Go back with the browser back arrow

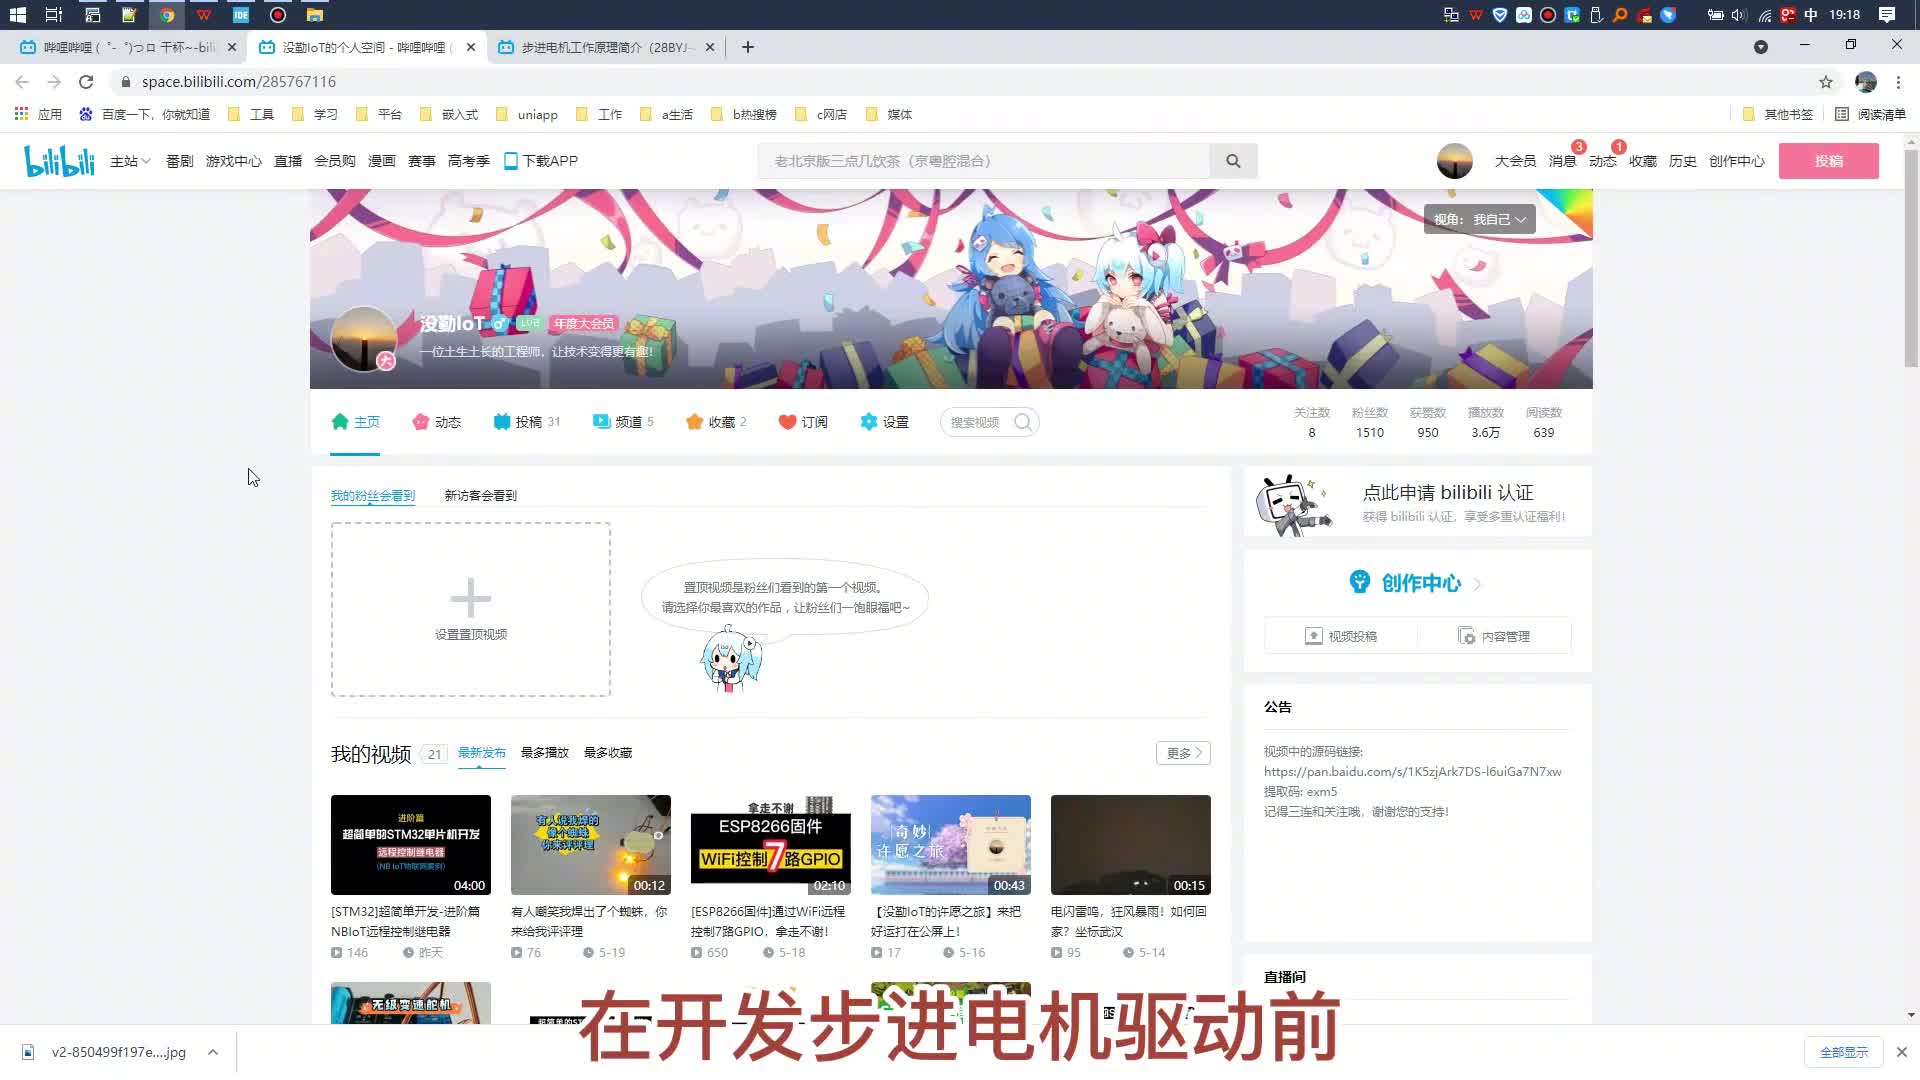coord(22,82)
